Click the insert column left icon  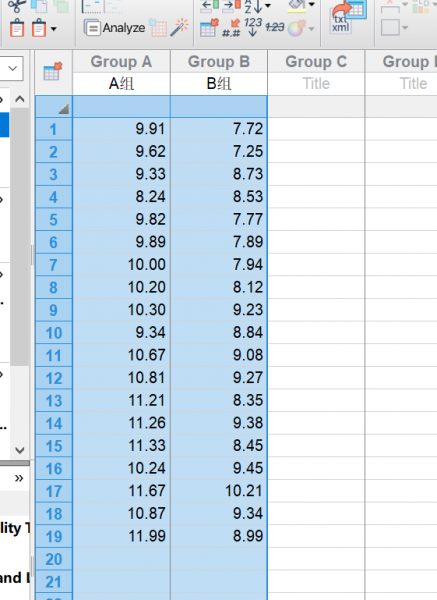pos(210,5)
